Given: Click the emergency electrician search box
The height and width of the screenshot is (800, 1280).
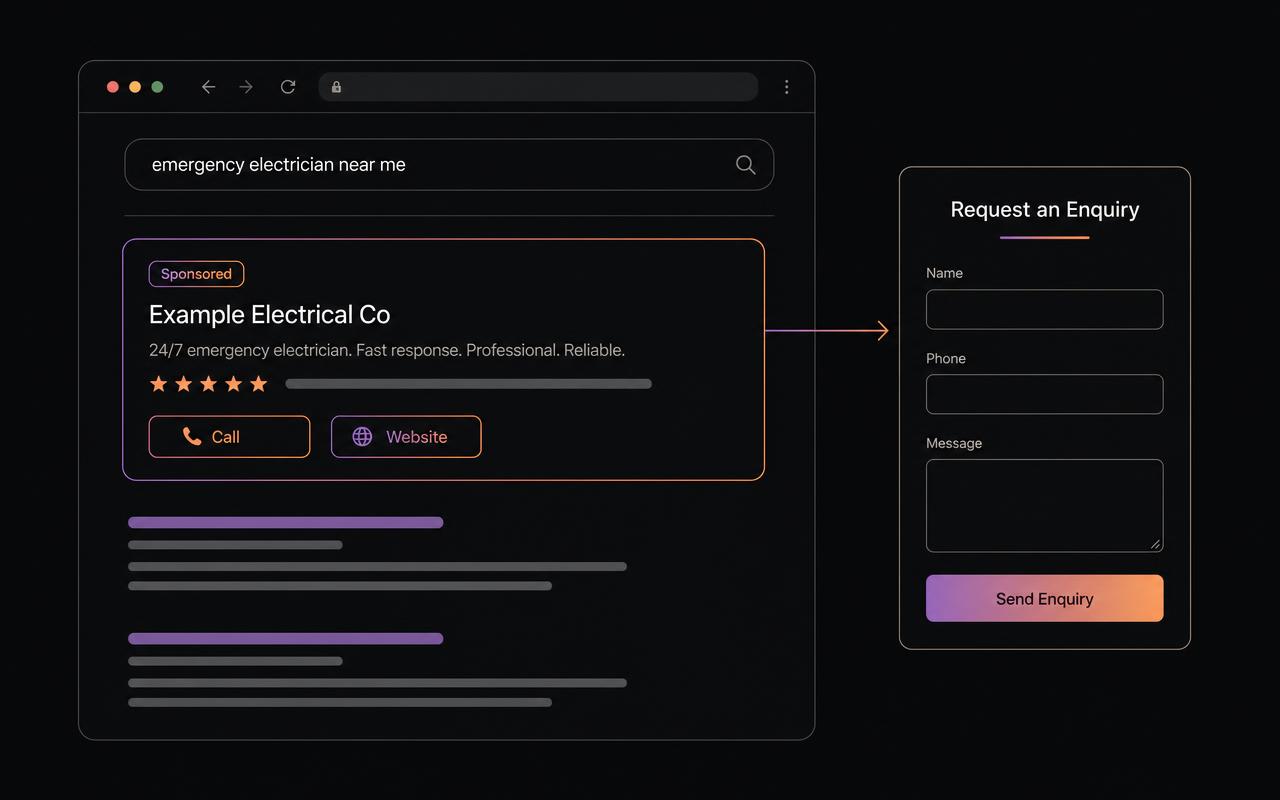Looking at the screenshot, I should point(449,165).
